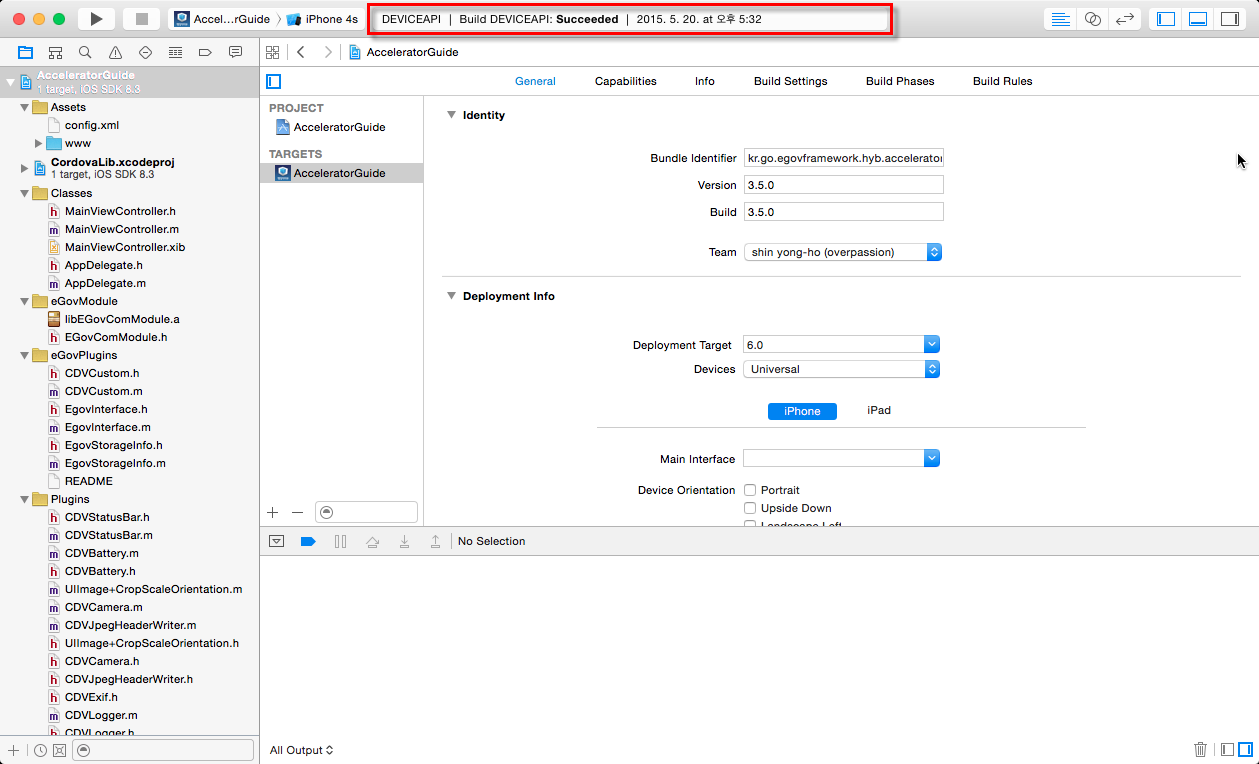Toggle breakpoints in the debug bar

click(x=308, y=541)
